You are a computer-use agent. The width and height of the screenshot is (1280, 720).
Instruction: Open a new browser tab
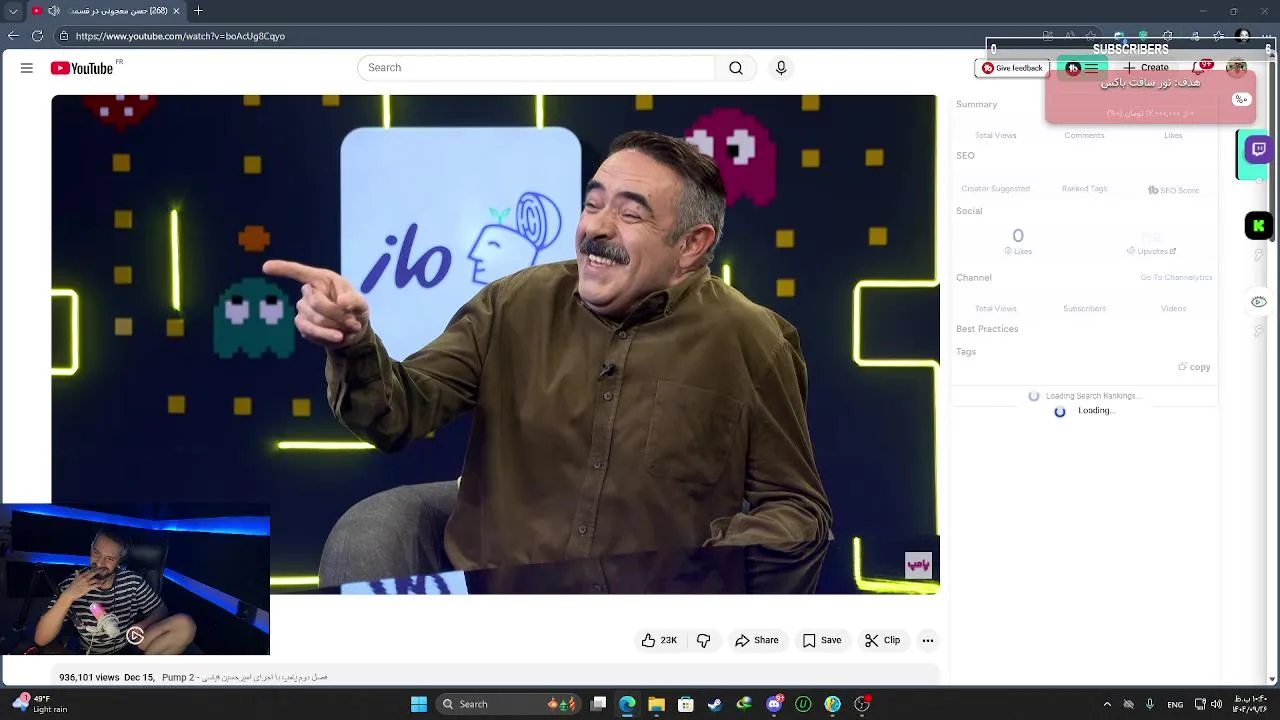pyautogui.click(x=198, y=11)
